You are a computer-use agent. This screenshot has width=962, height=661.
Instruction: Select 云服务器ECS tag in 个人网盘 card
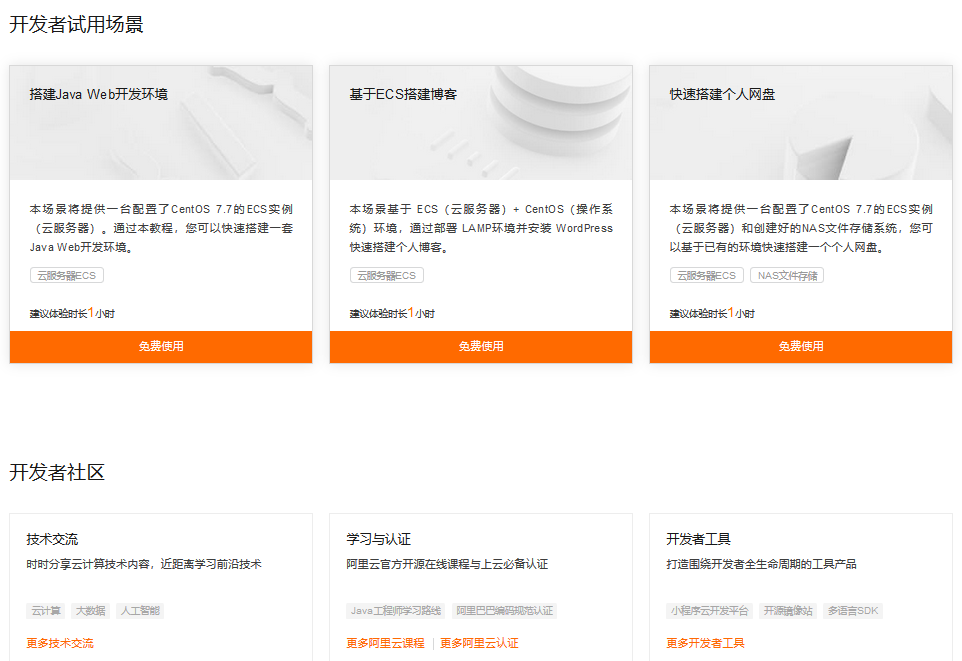click(x=707, y=276)
